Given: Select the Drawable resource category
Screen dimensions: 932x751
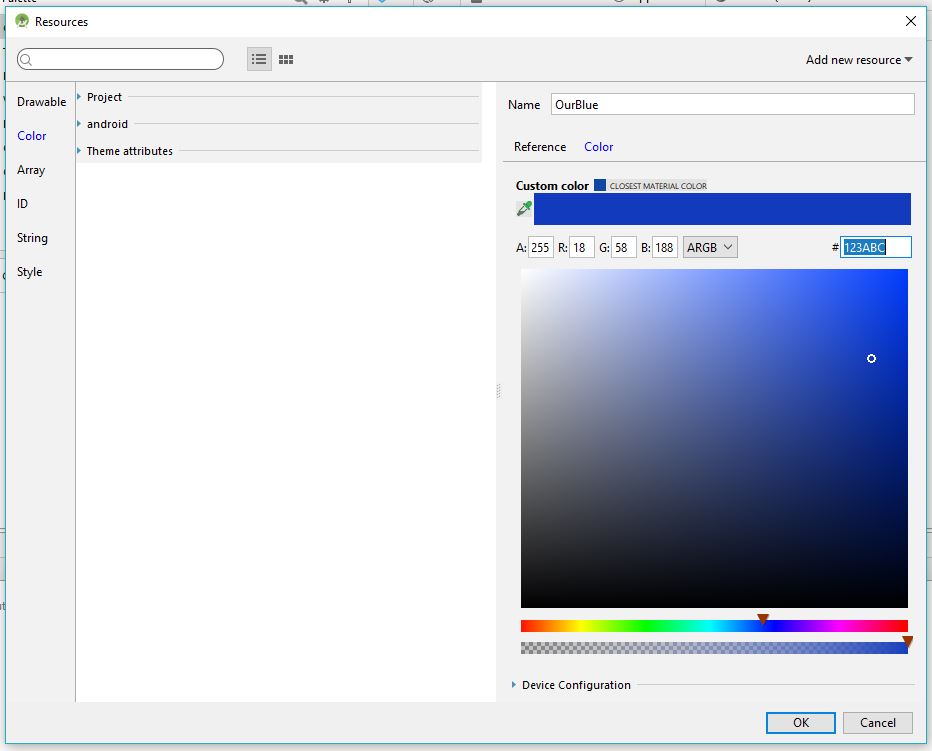Looking at the screenshot, I should tap(42, 102).
